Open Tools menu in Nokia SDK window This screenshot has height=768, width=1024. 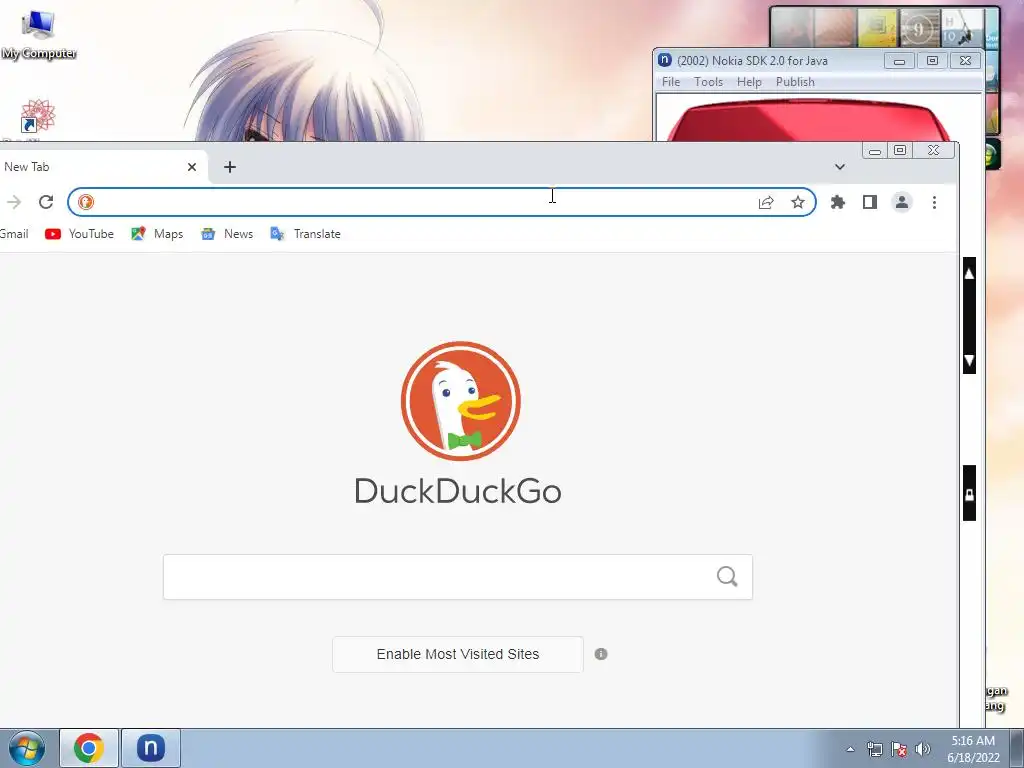pos(708,82)
